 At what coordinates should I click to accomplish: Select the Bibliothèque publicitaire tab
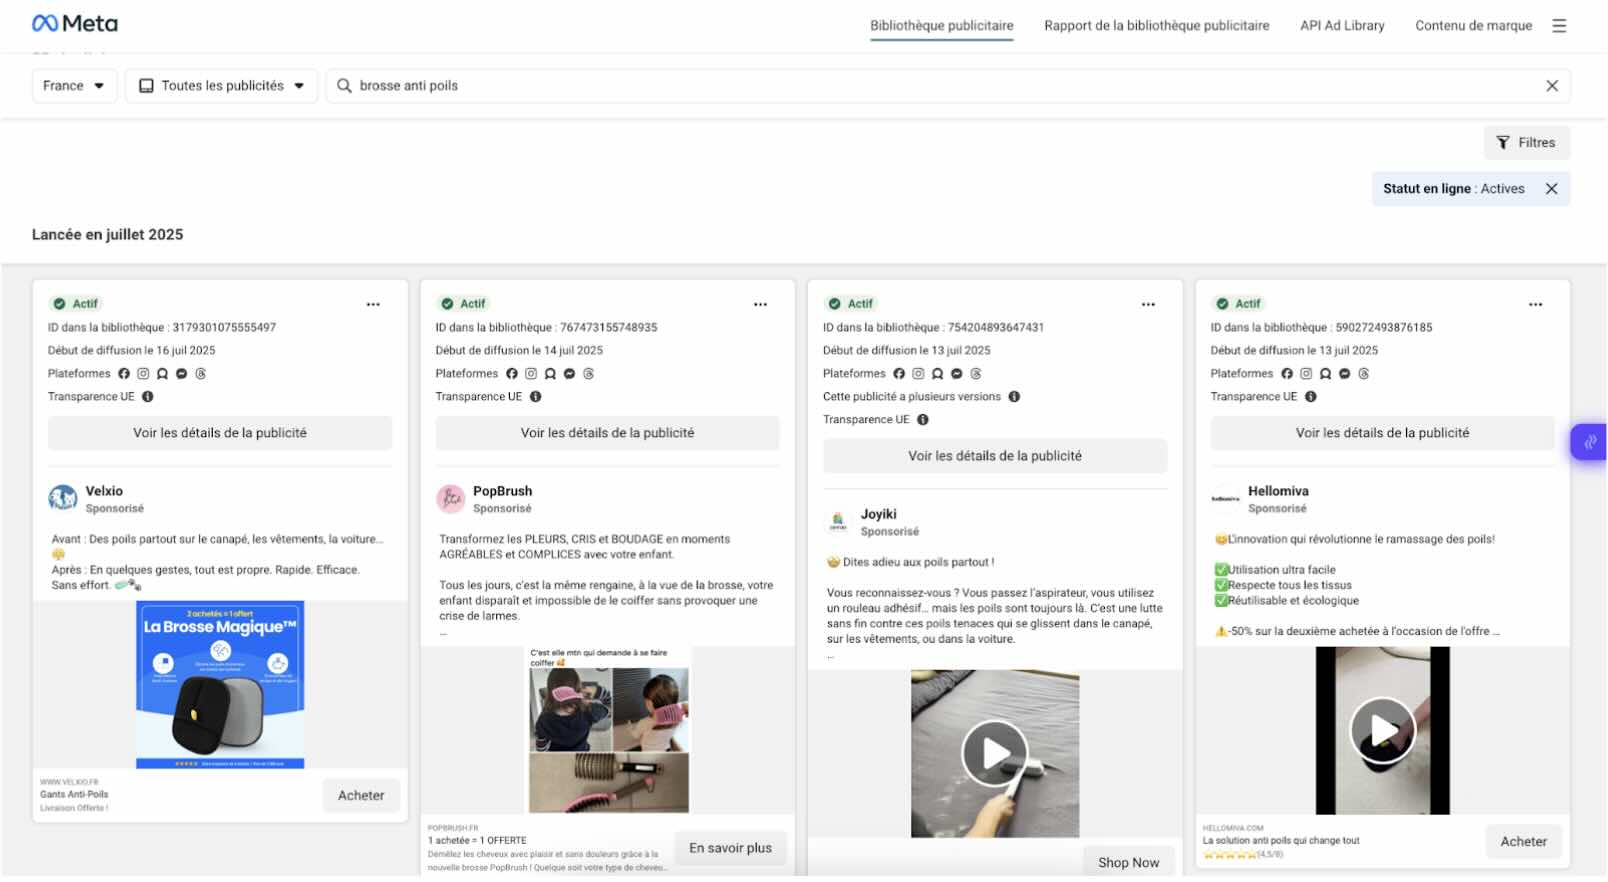click(x=941, y=26)
